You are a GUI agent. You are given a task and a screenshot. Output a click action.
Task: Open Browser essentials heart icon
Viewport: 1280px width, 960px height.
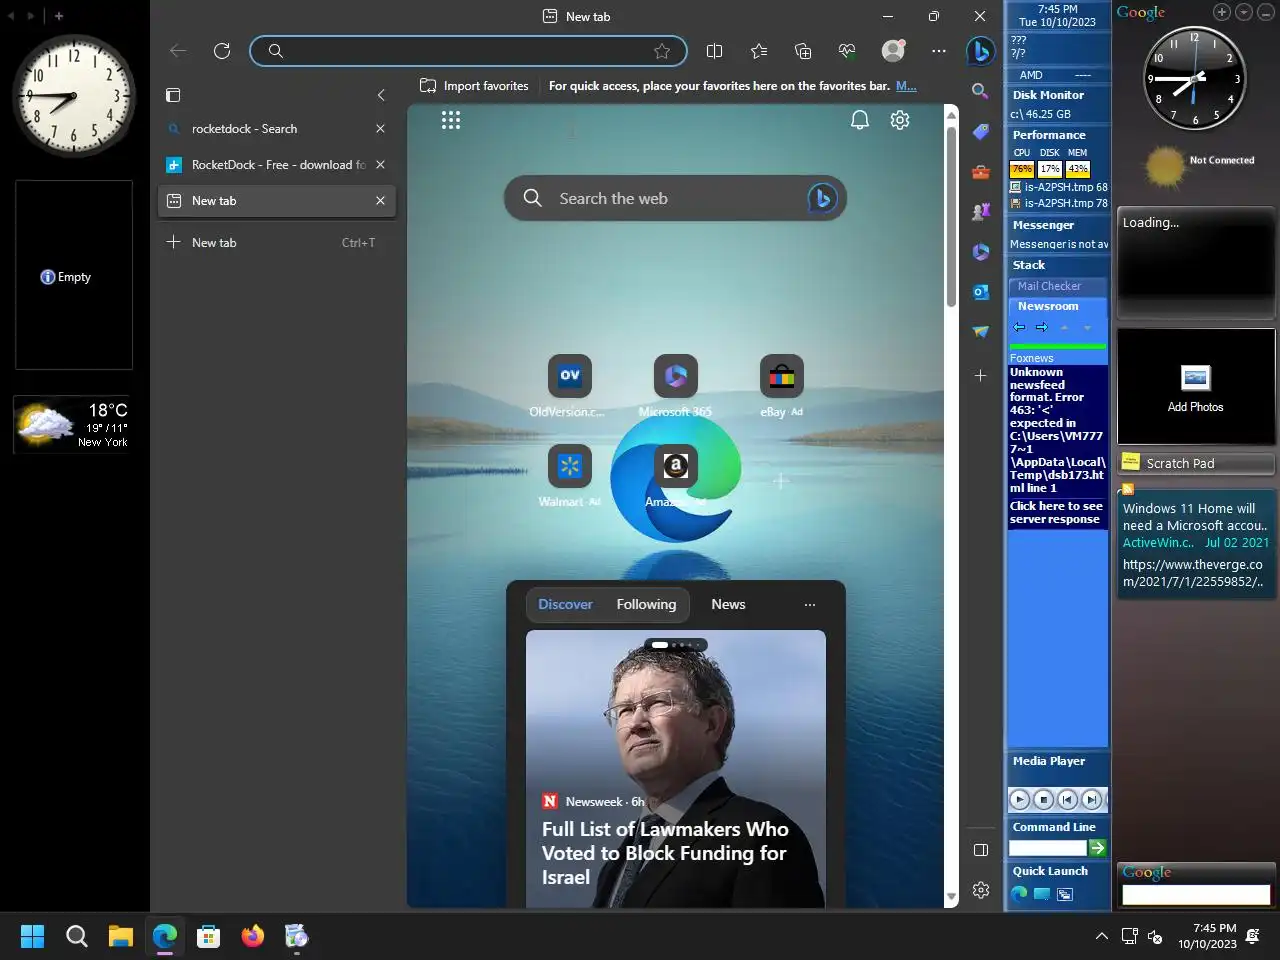coord(847,51)
